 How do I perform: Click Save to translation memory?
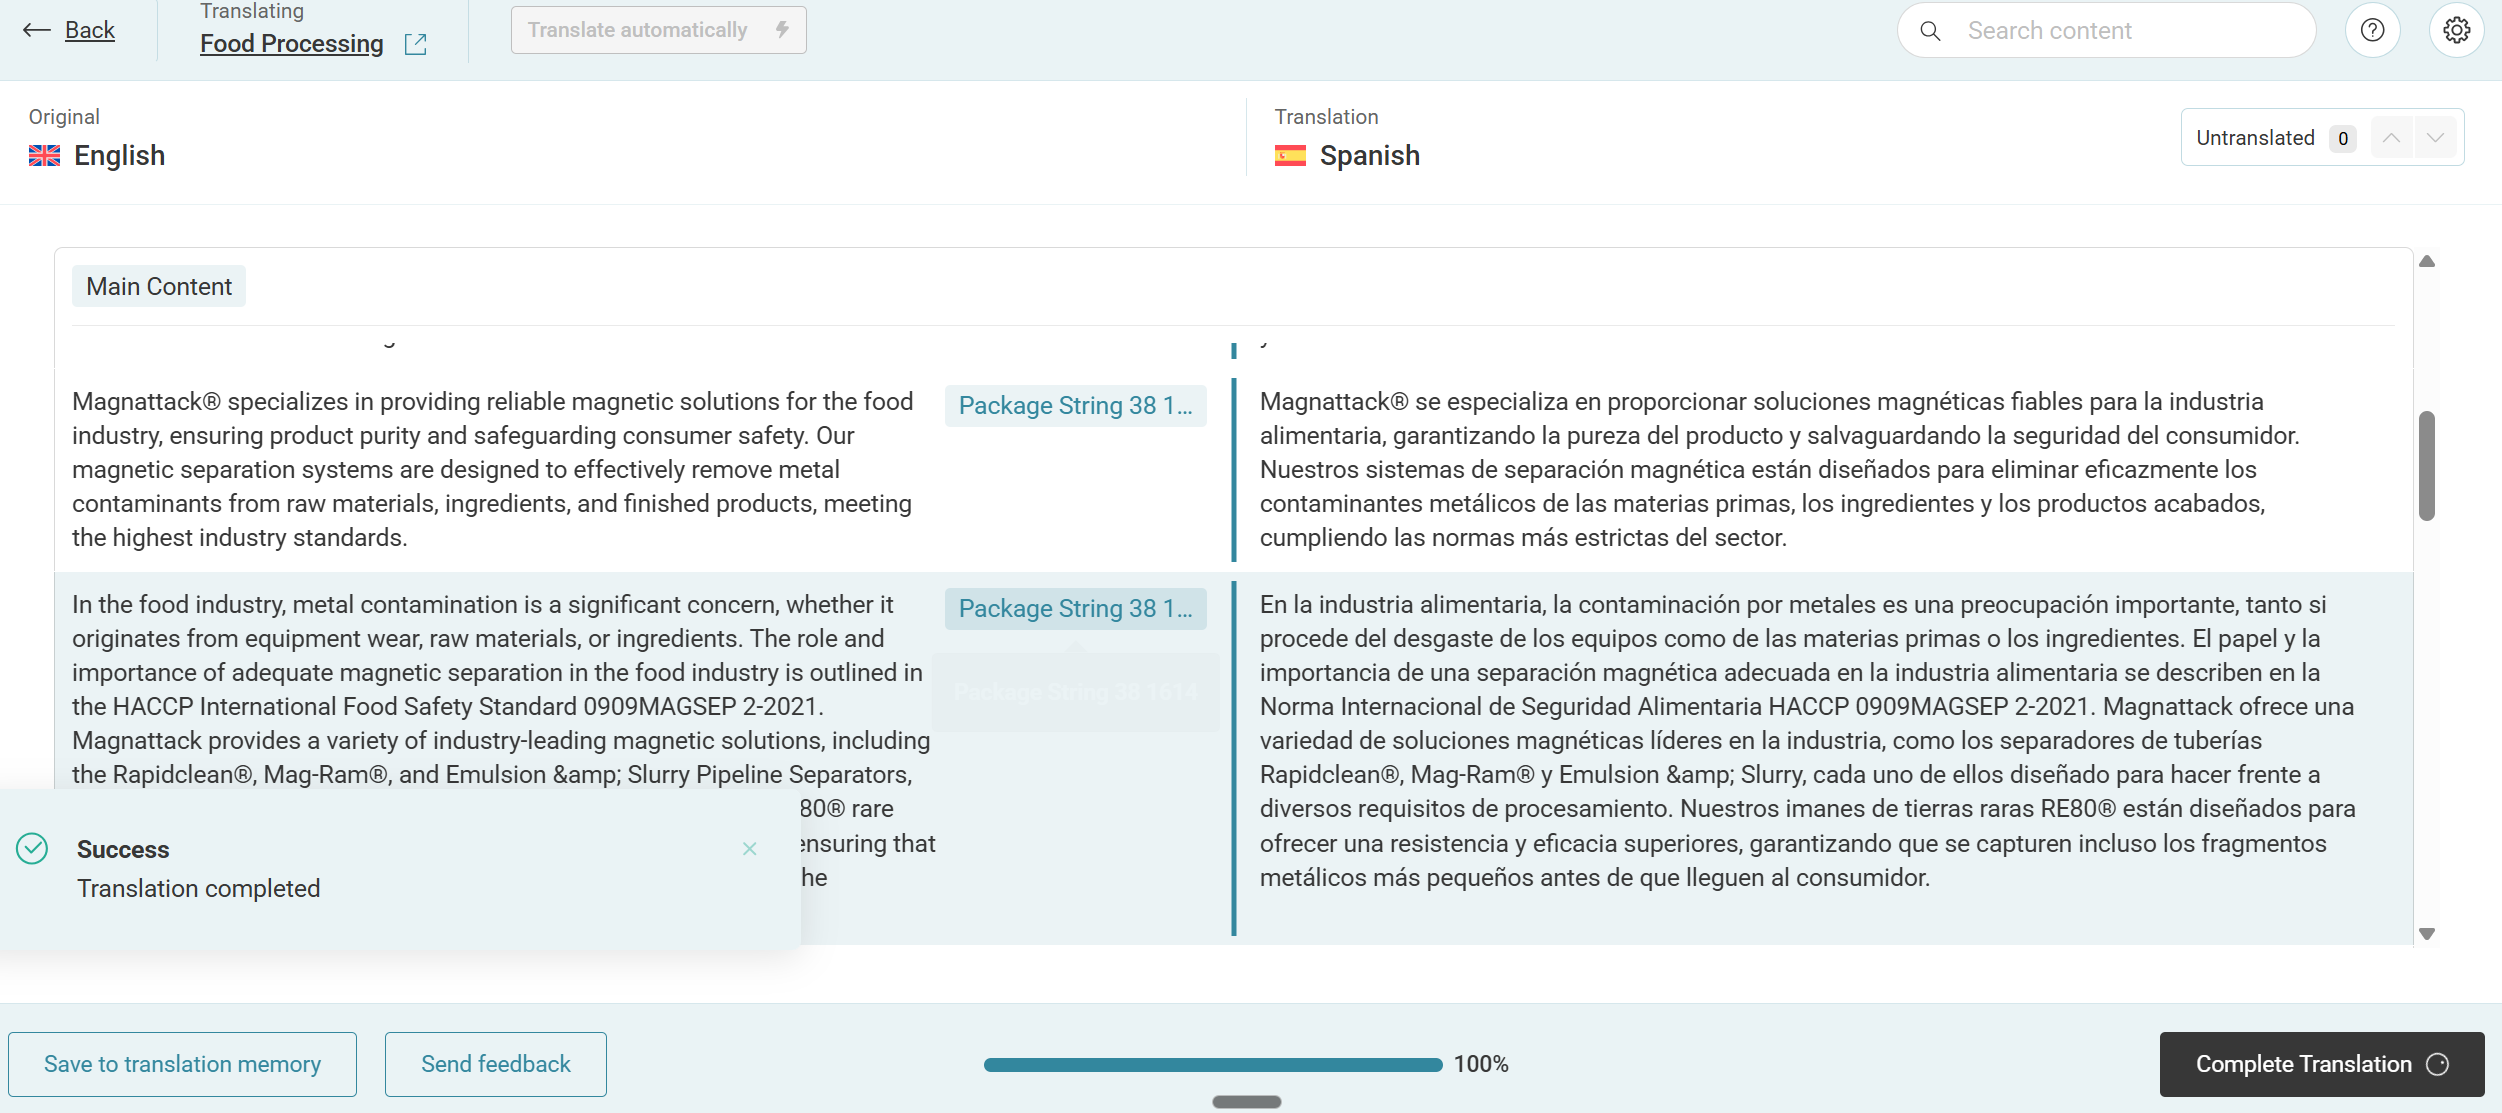pos(182,1064)
